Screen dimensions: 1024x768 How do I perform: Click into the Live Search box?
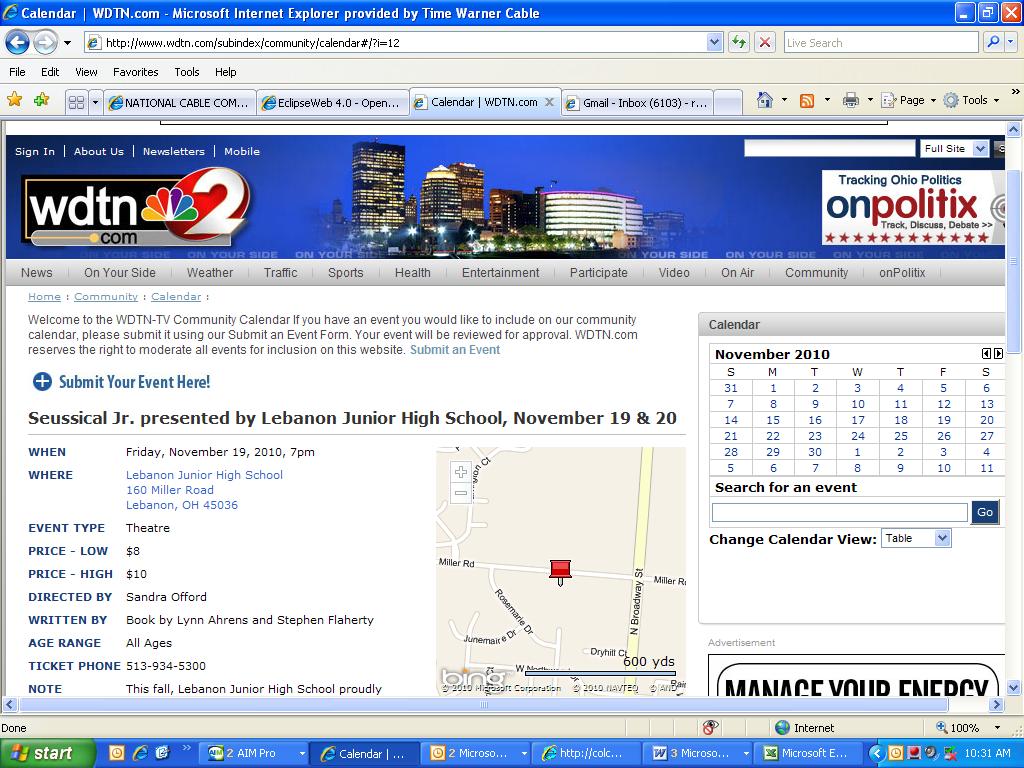pyautogui.click(x=881, y=42)
